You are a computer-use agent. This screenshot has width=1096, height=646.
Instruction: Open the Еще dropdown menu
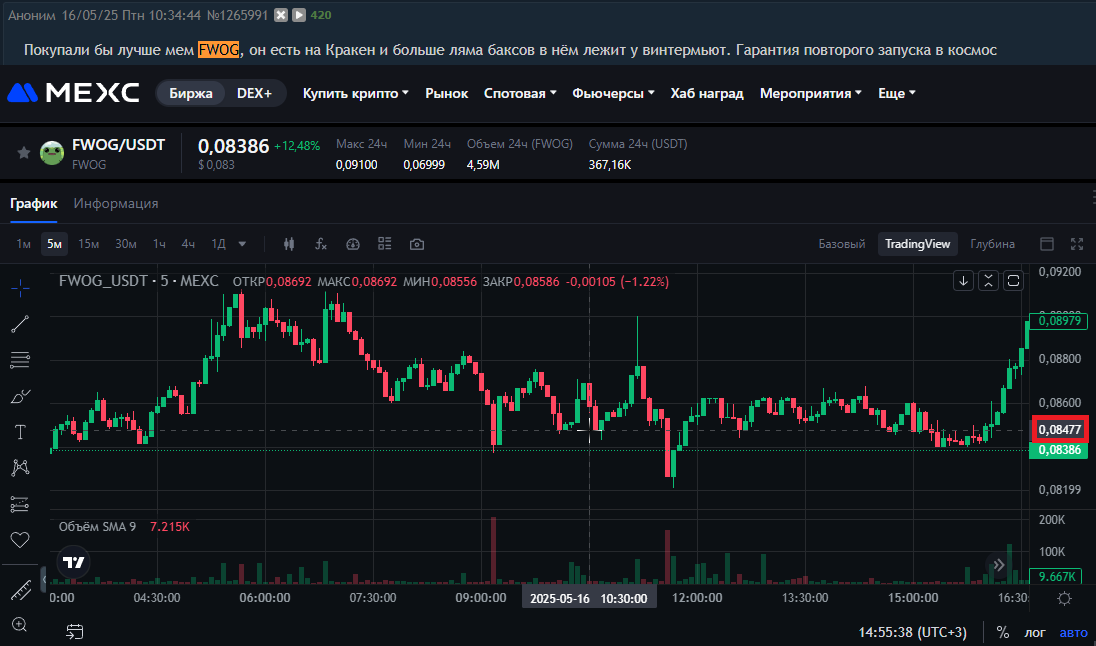[x=897, y=93]
